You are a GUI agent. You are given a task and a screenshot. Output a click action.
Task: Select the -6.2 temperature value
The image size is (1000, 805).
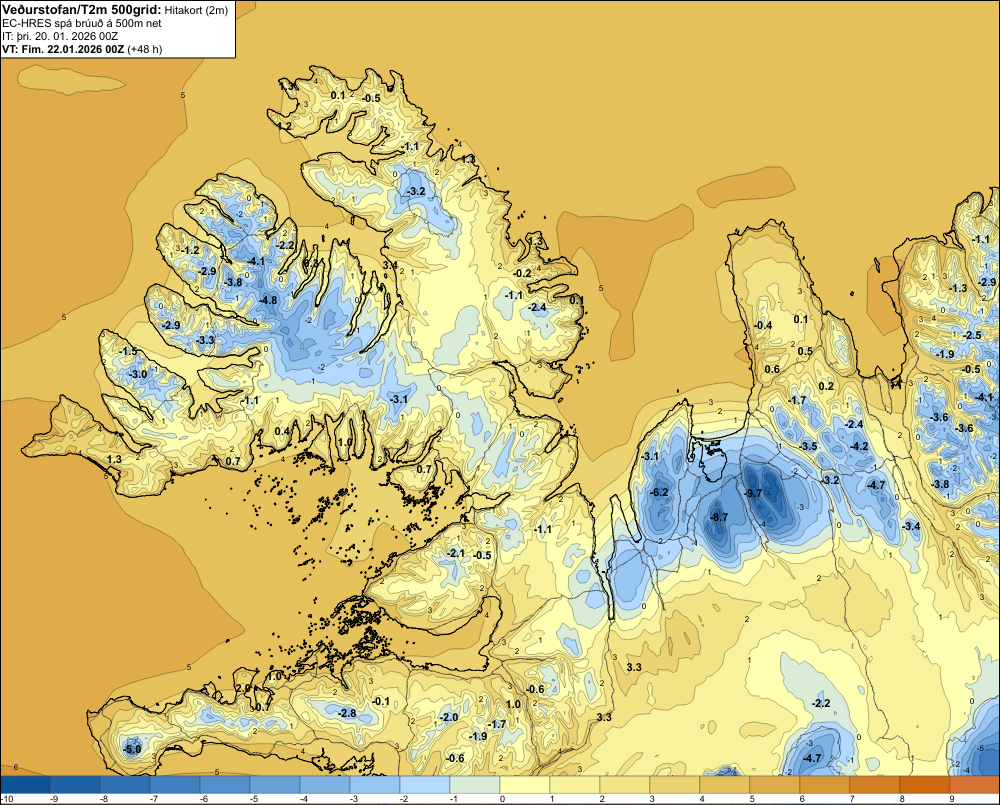tap(659, 492)
